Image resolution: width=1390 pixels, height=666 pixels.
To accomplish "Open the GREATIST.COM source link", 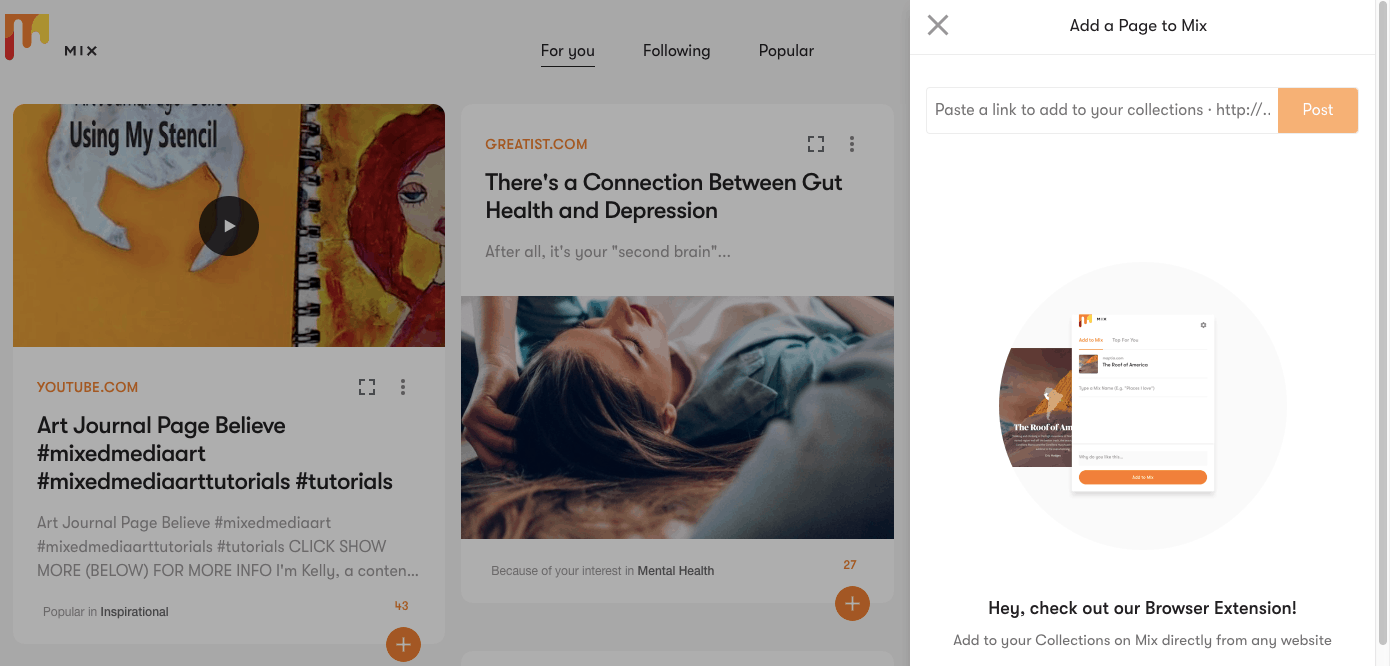I will (x=536, y=144).
